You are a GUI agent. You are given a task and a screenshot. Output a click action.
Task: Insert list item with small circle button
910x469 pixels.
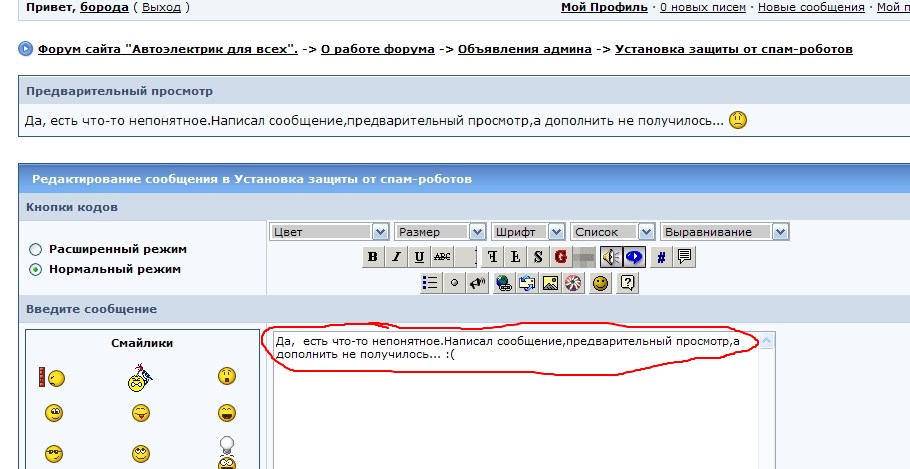pos(454,283)
